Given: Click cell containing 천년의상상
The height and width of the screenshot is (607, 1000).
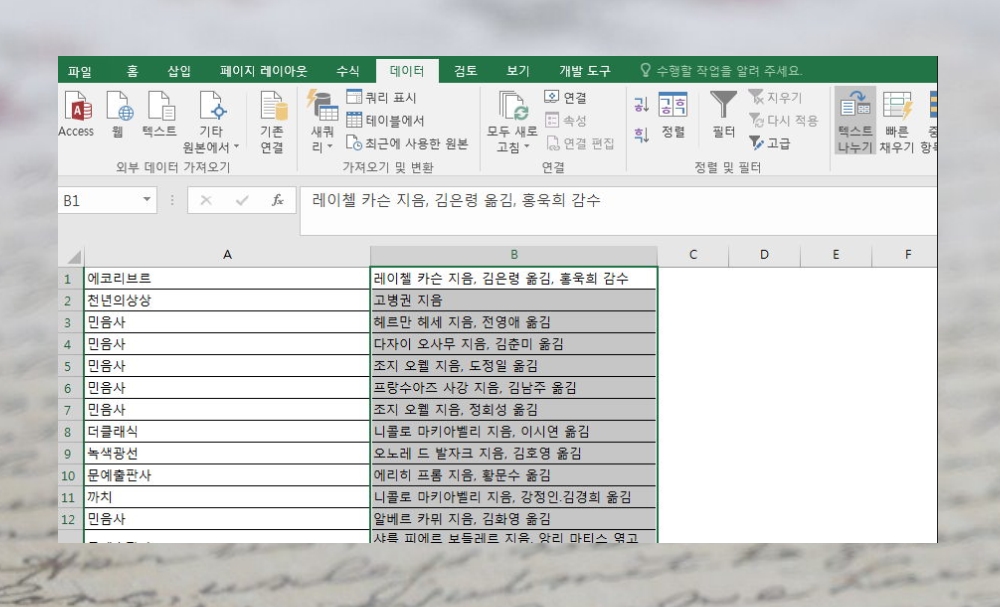Looking at the screenshot, I should click(x=227, y=300).
